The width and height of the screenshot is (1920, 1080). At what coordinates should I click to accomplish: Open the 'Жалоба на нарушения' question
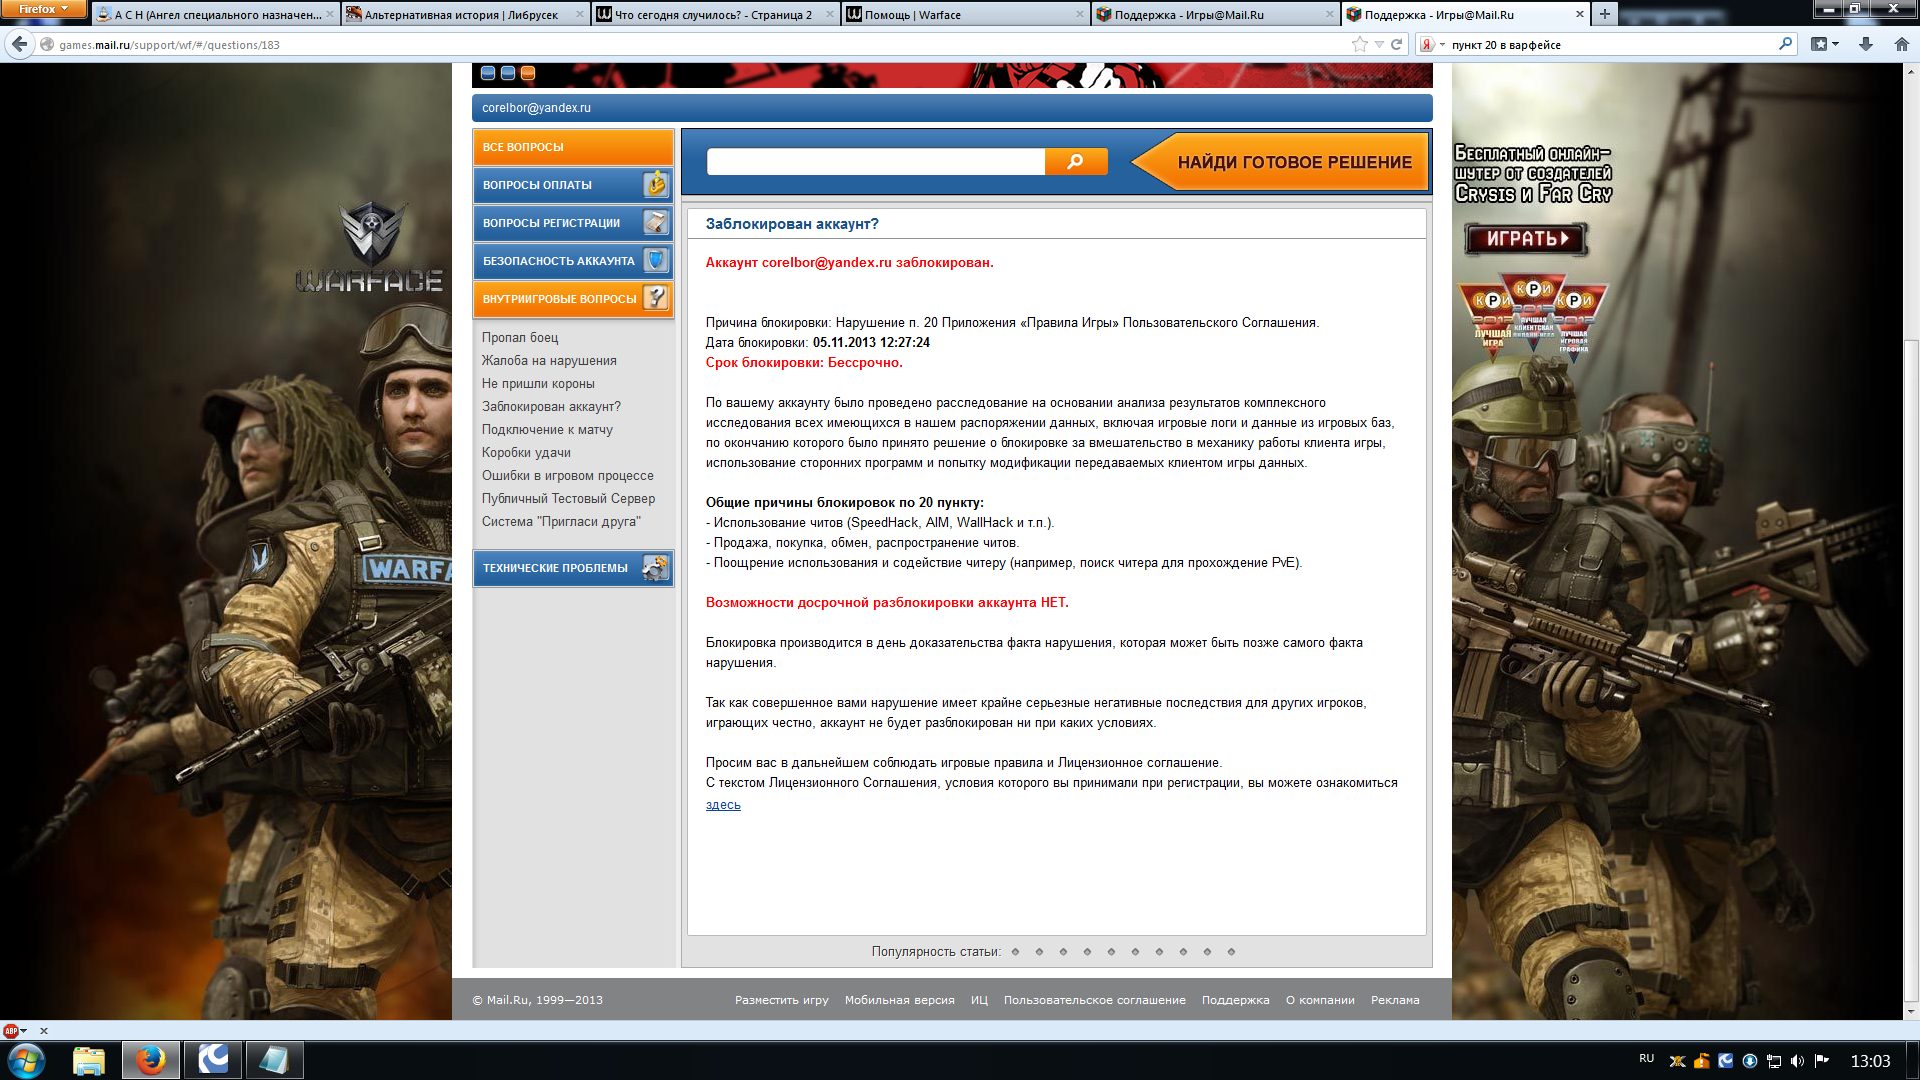tap(549, 361)
